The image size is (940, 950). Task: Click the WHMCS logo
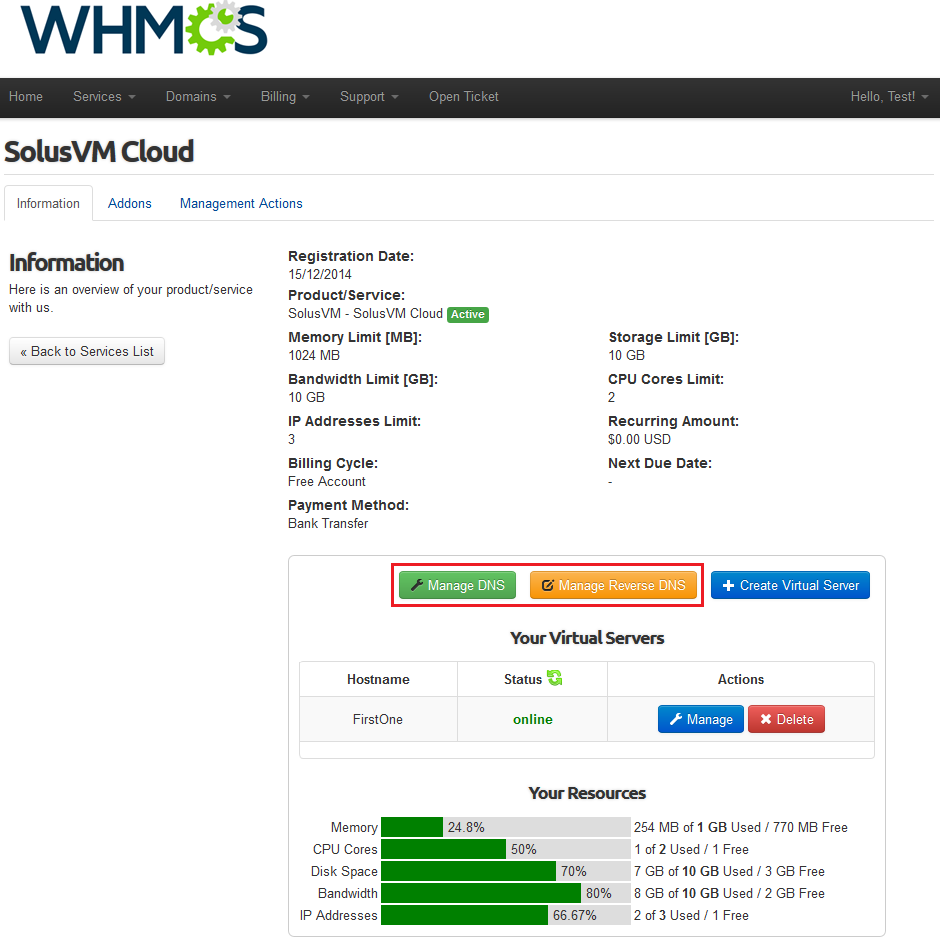pos(144,28)
